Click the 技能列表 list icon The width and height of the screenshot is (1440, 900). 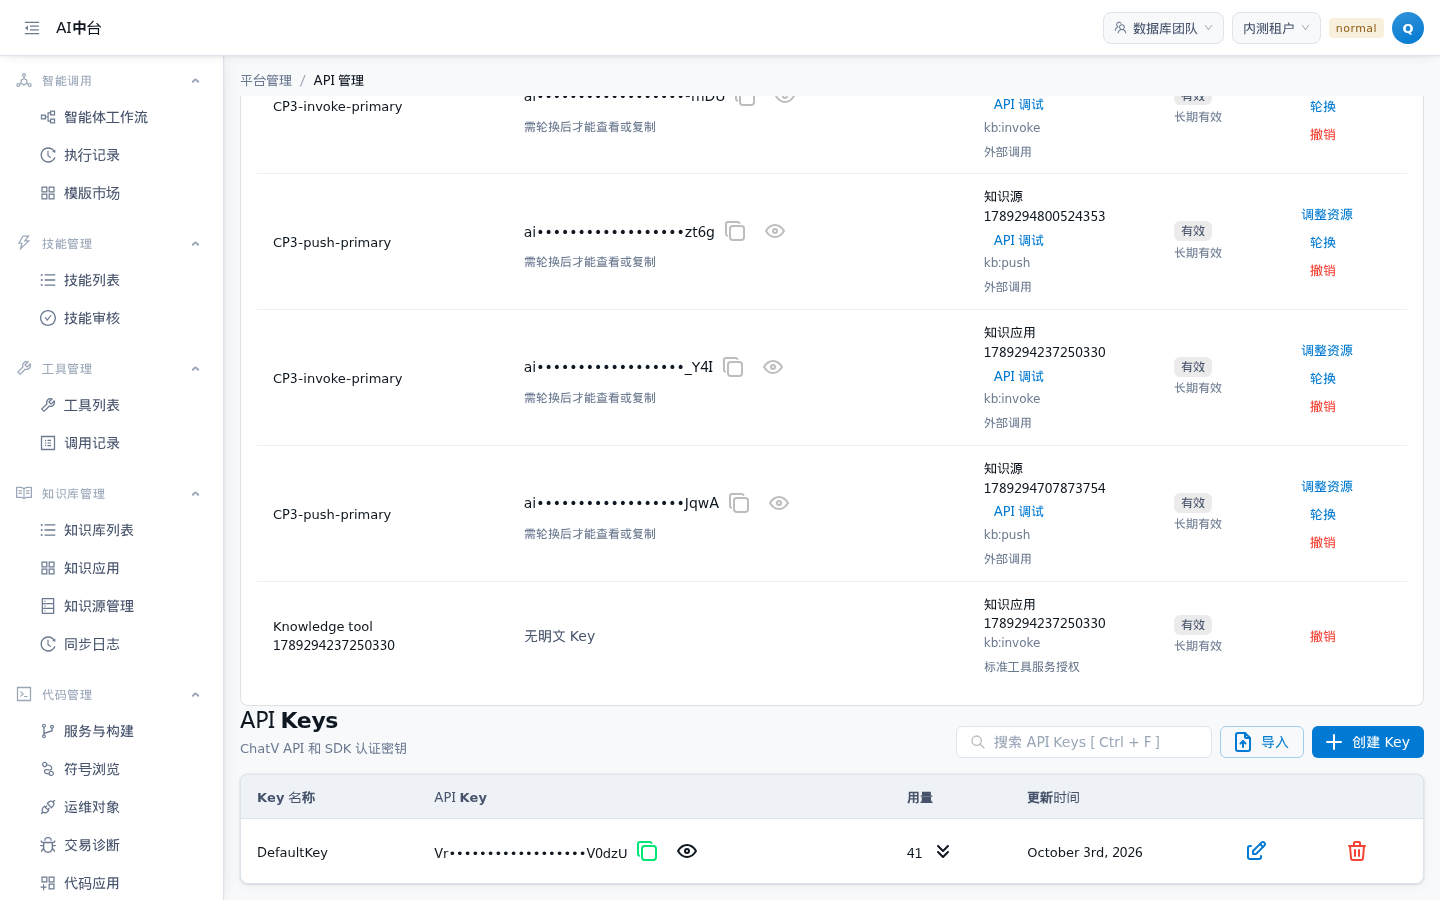pyautogui.click(x=48, y=280)
